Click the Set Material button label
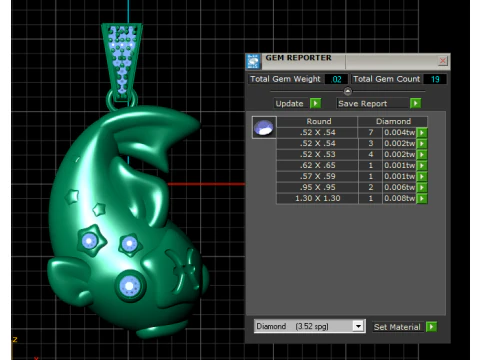Image resolution: width=480 pixels, height=360 pixels. (x=397, y=327)
